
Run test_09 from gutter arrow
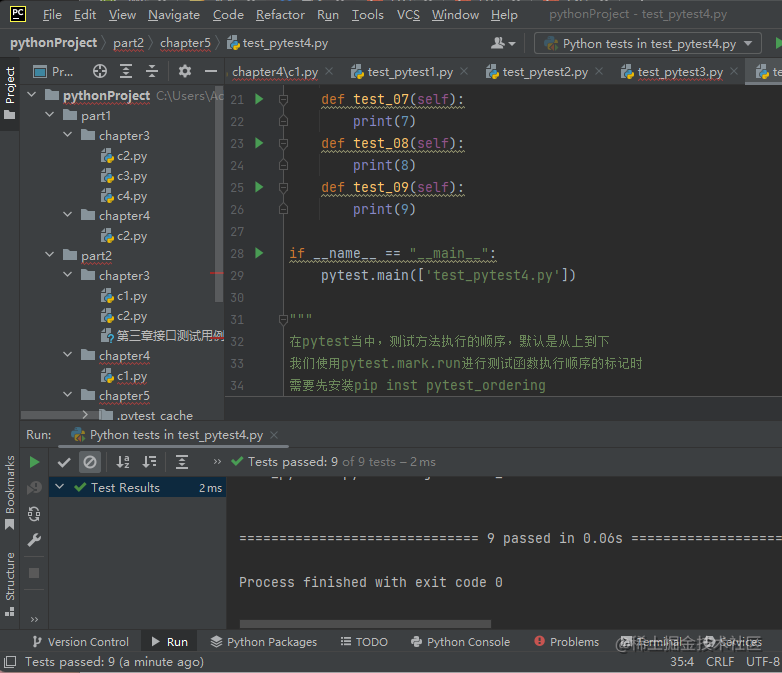(x=259, y=187)
